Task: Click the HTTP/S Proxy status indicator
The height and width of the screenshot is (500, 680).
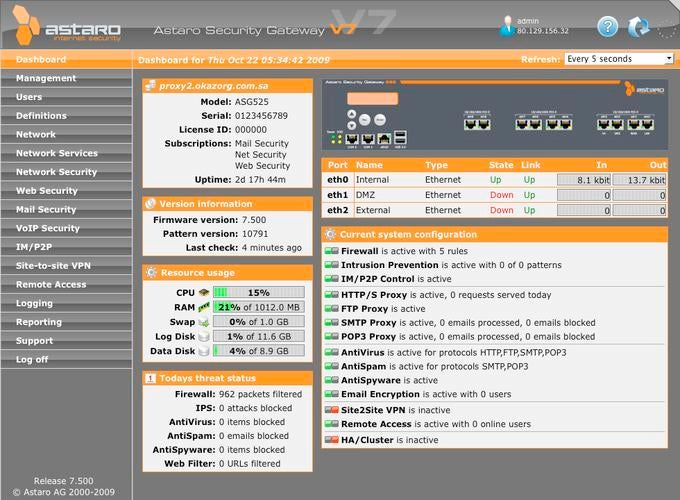Action: pos(332,294)
